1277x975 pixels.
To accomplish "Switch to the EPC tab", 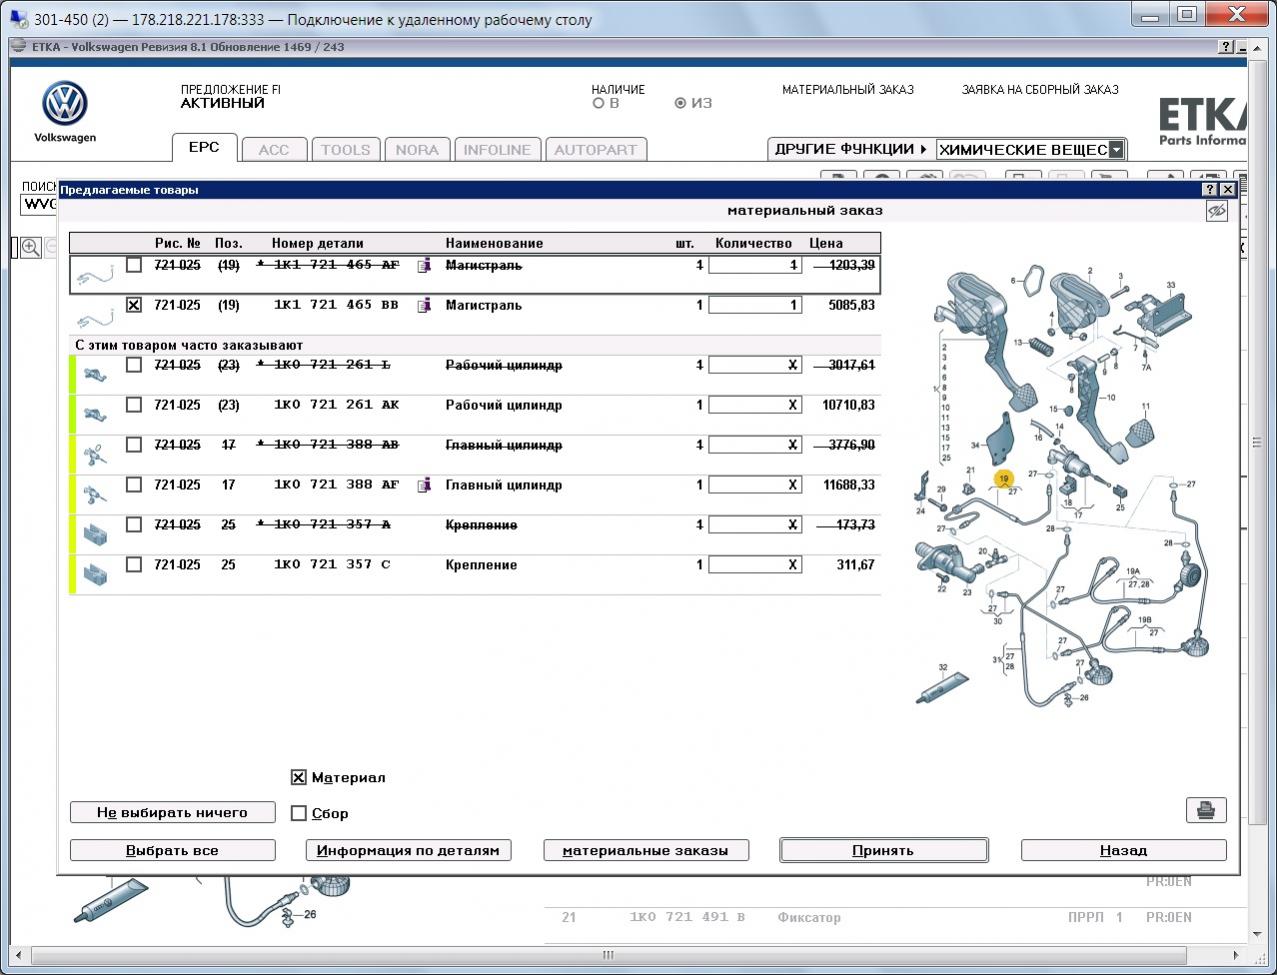I will coord(204,147).
